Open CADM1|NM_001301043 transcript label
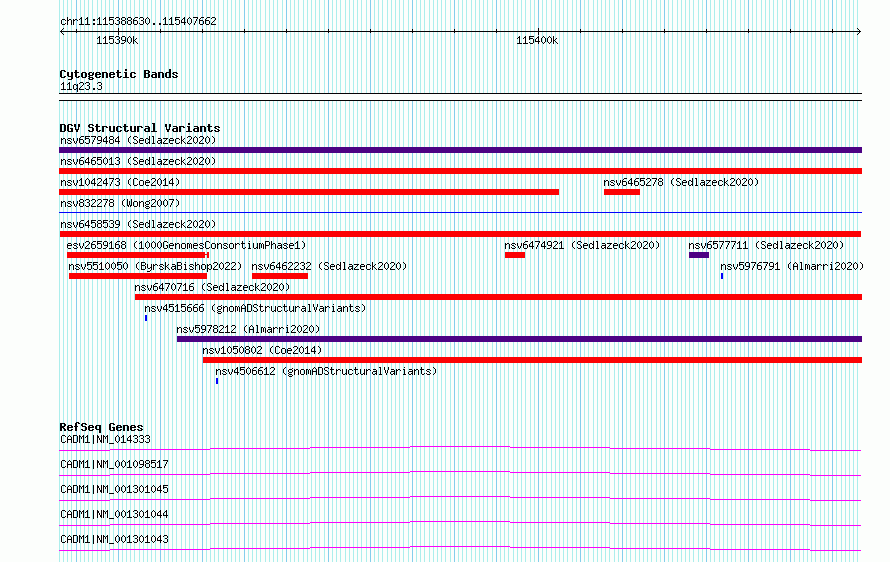This screenshot has width=890, height=562. [x=114, y=539]
